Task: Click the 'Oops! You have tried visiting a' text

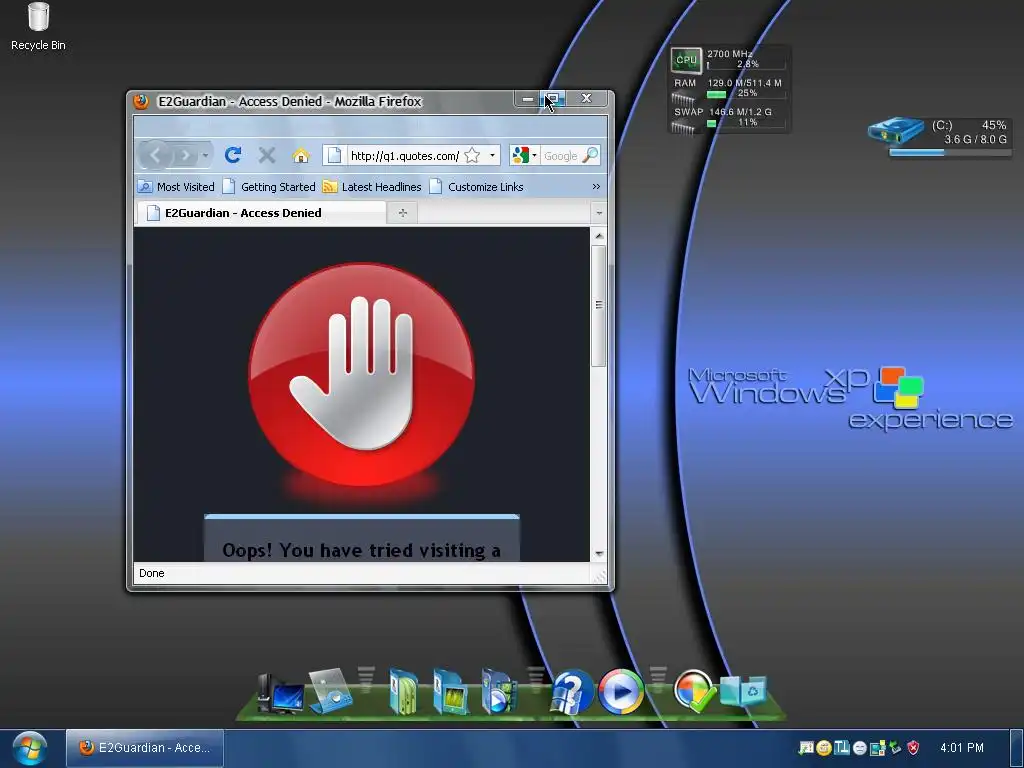Action: 361,550
